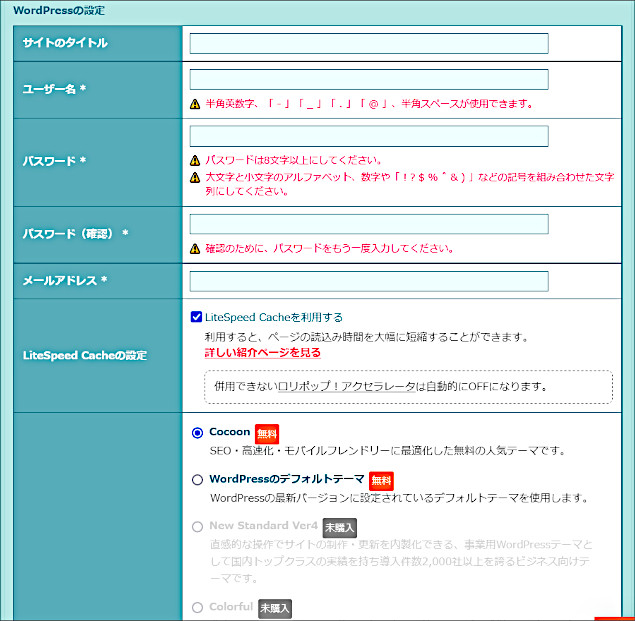The height and width of the screenshot is (621, 635).
Task: Open ロリポップ！アクセラレータ link in notice box
Action: [x=347, y=386]
